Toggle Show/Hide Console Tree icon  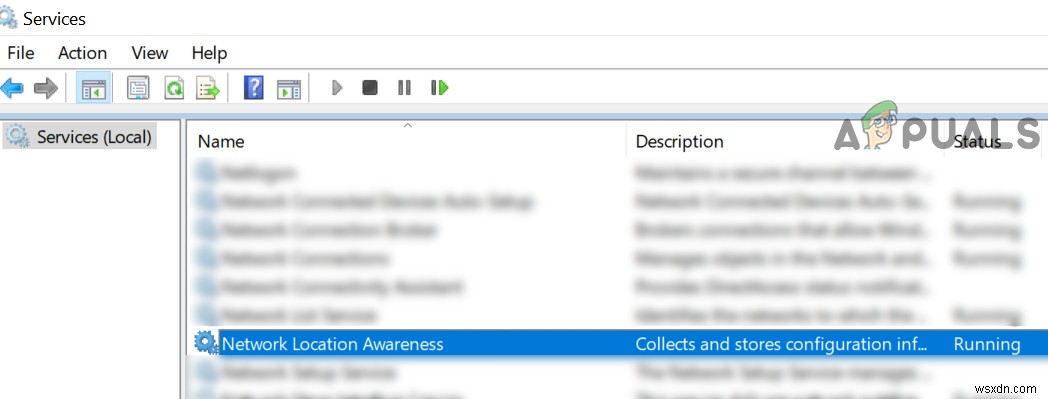pos(93,88)
